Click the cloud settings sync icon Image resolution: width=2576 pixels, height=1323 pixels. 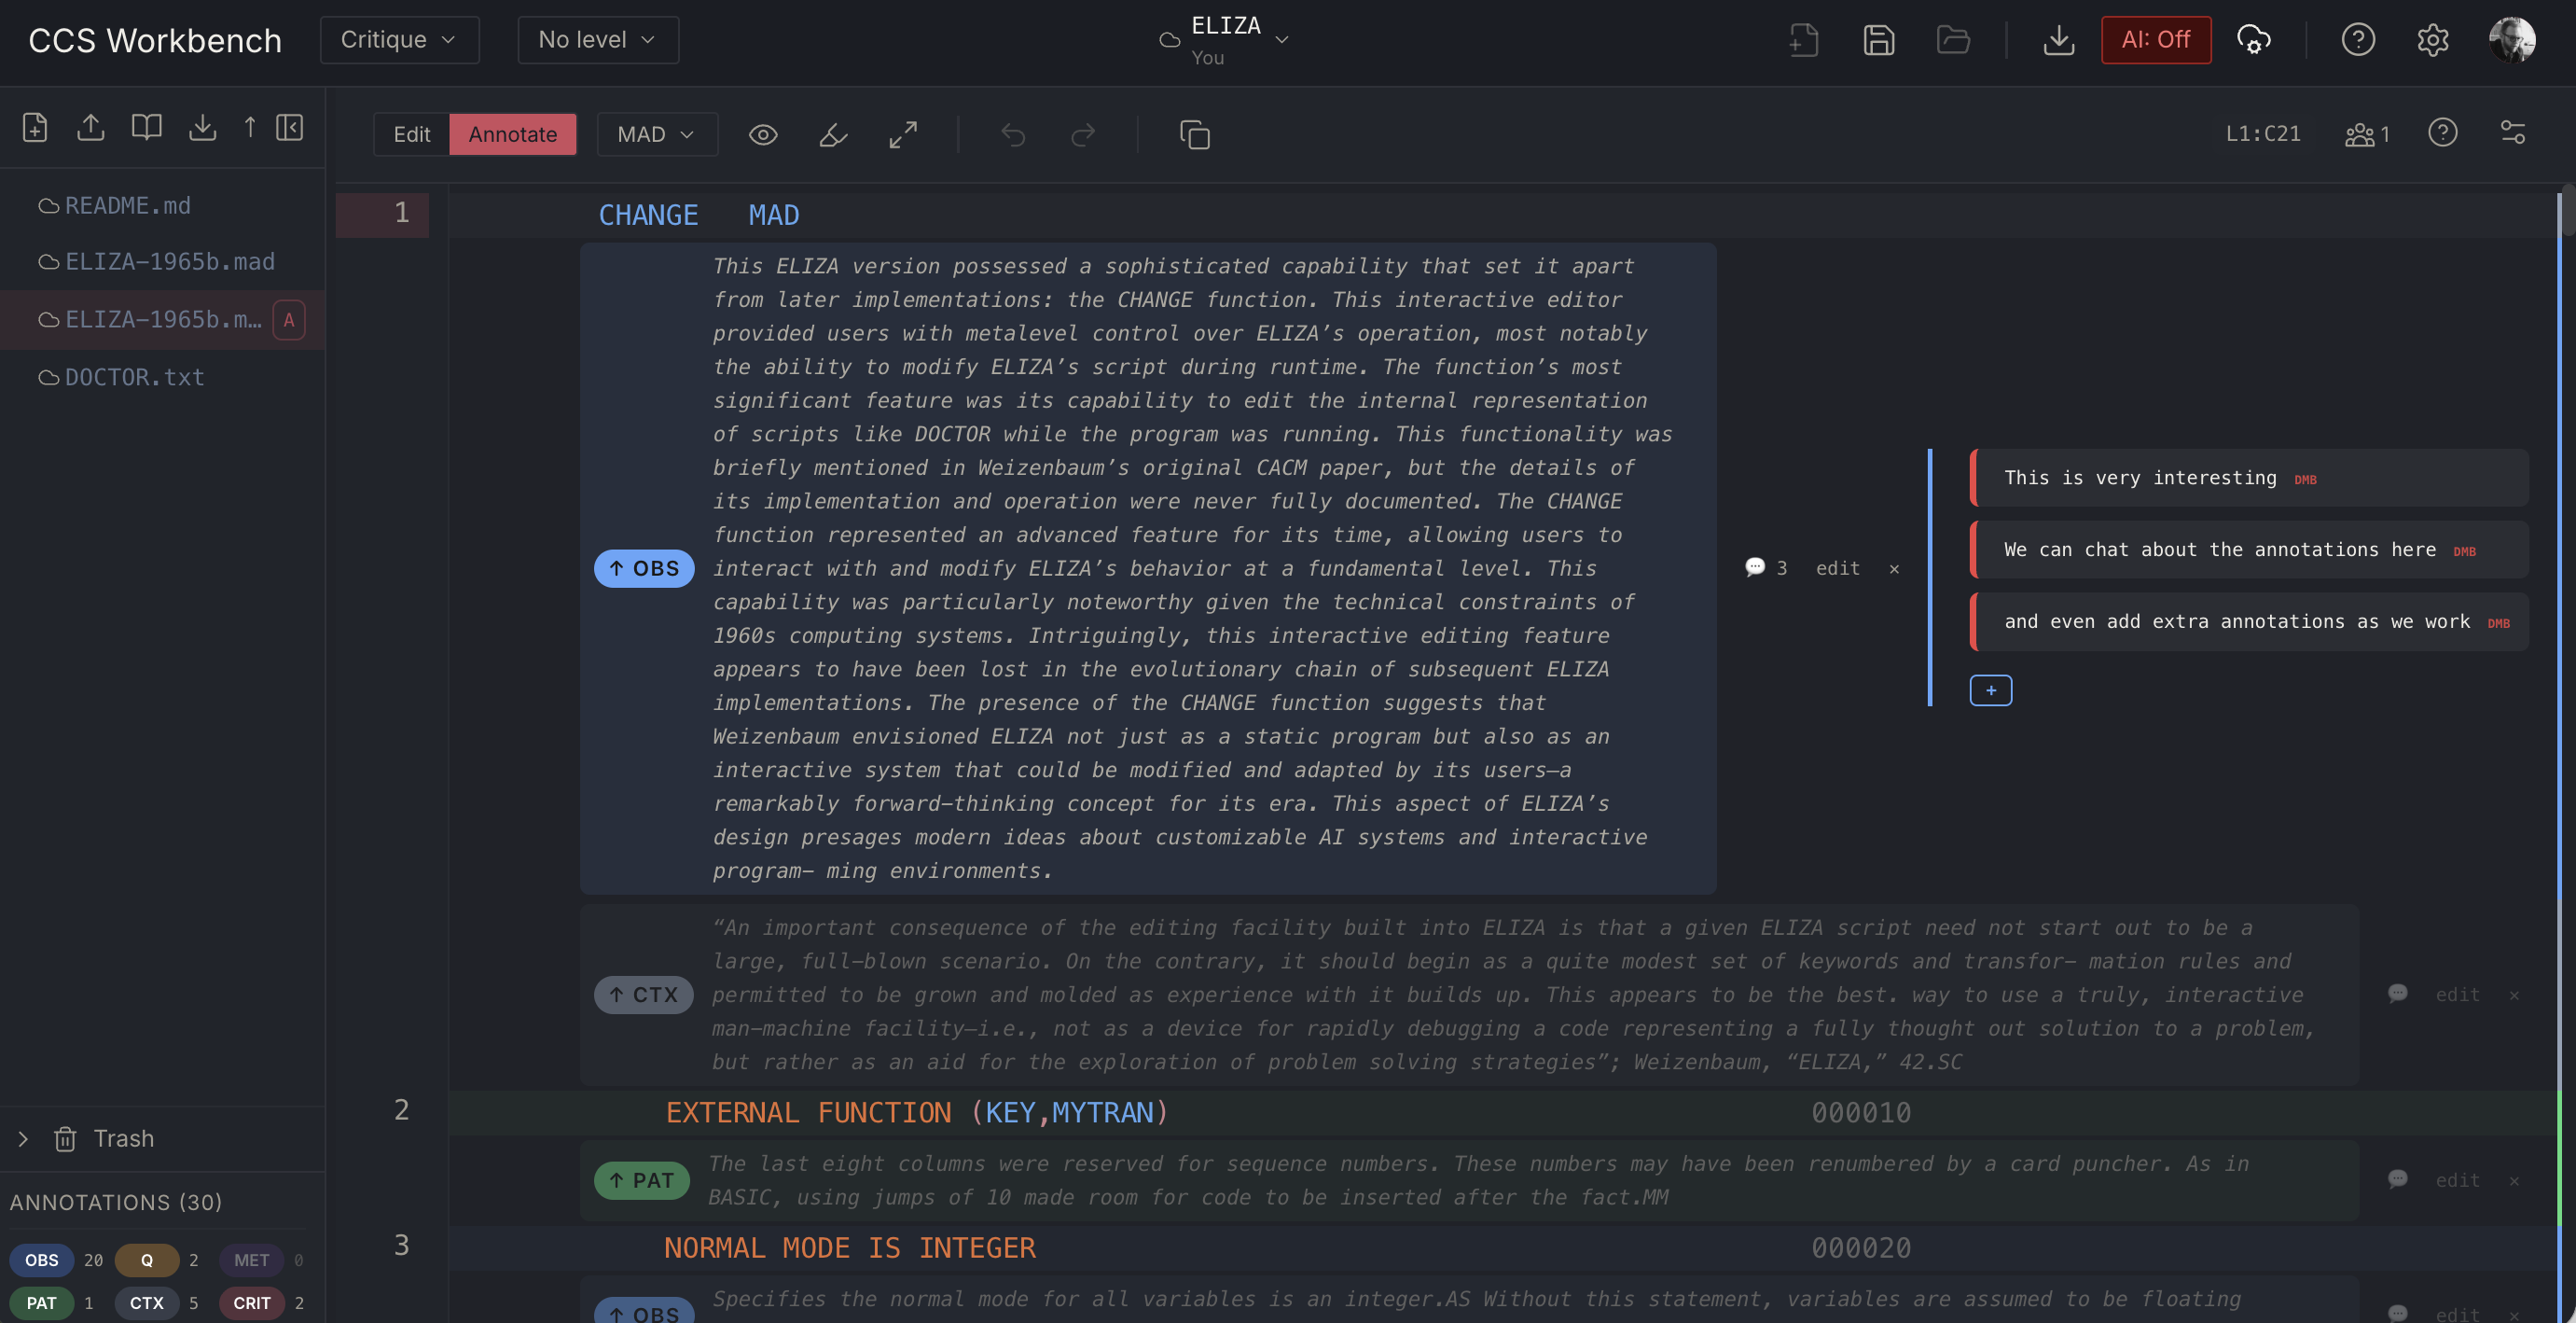pos(2254,40)
